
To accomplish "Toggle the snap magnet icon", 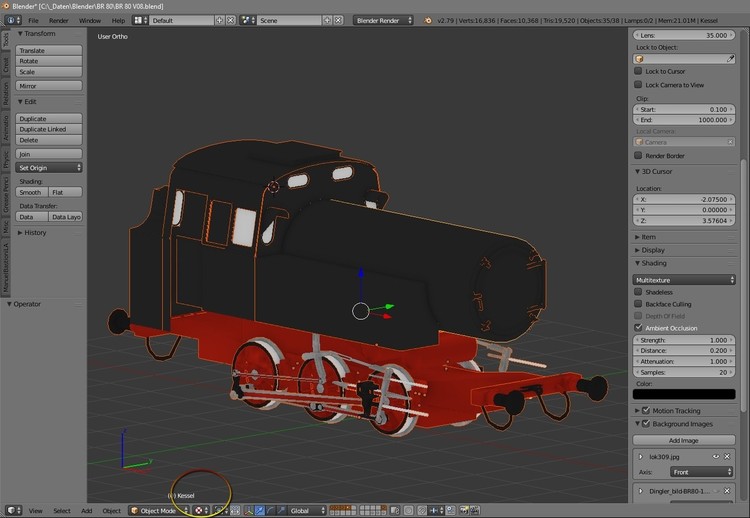I will (x=422, y=510).
